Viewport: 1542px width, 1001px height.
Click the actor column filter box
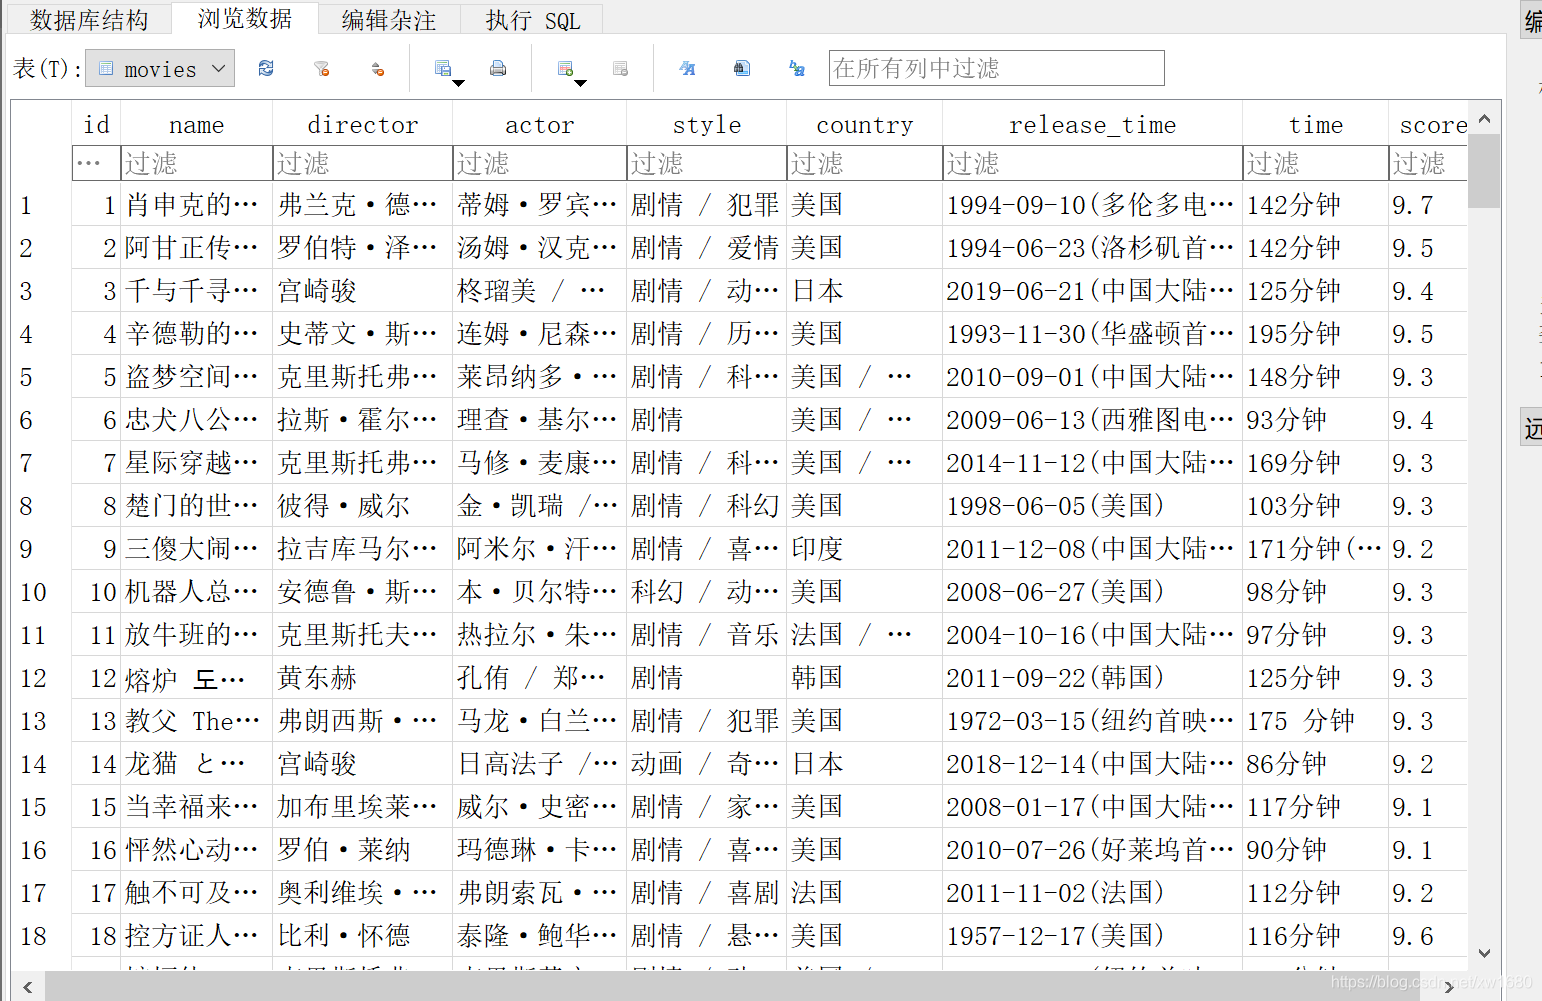click(539, 163)
